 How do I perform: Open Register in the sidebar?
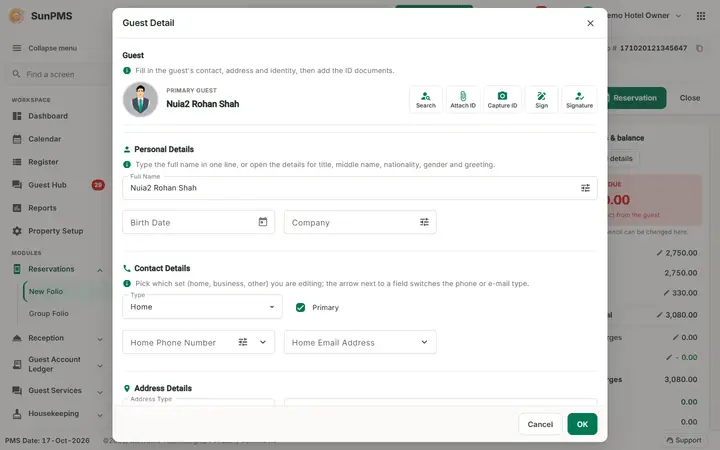[43, 162]
